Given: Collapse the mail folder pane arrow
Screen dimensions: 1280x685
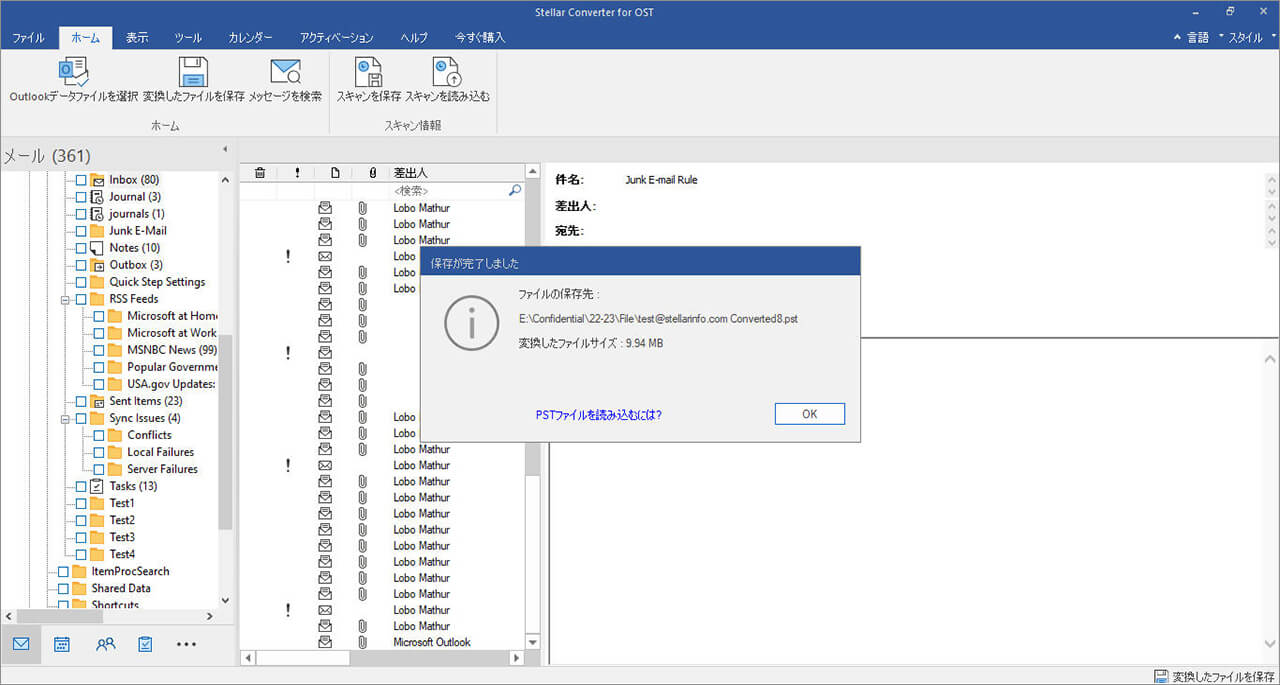Looking at the screenshot, I should pyautogui.click(x=224, y=150).
